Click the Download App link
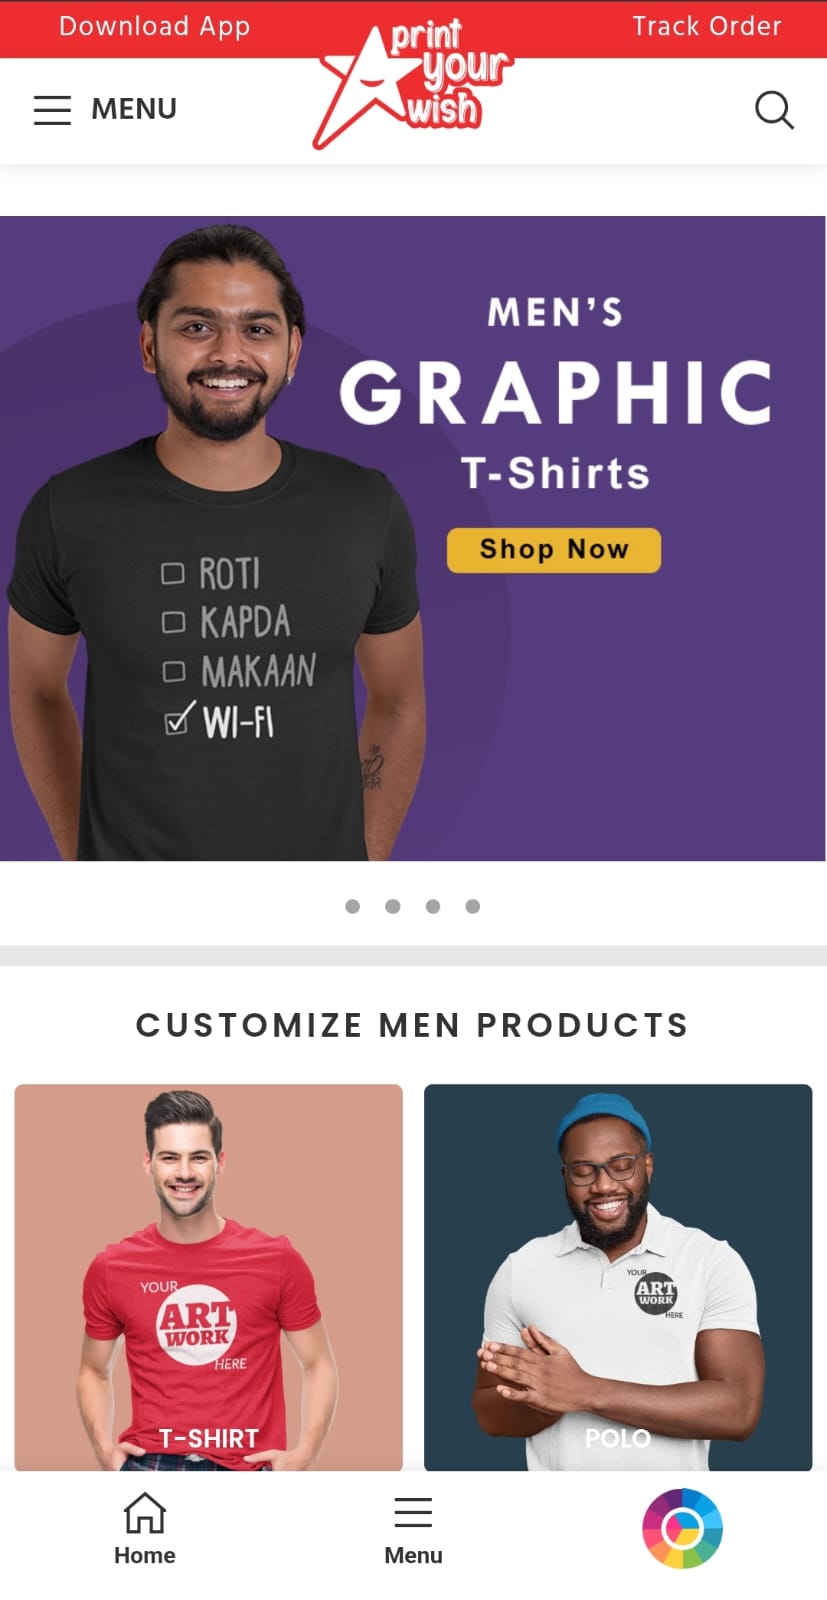827x1600 pixels. [x=154, y=26]
